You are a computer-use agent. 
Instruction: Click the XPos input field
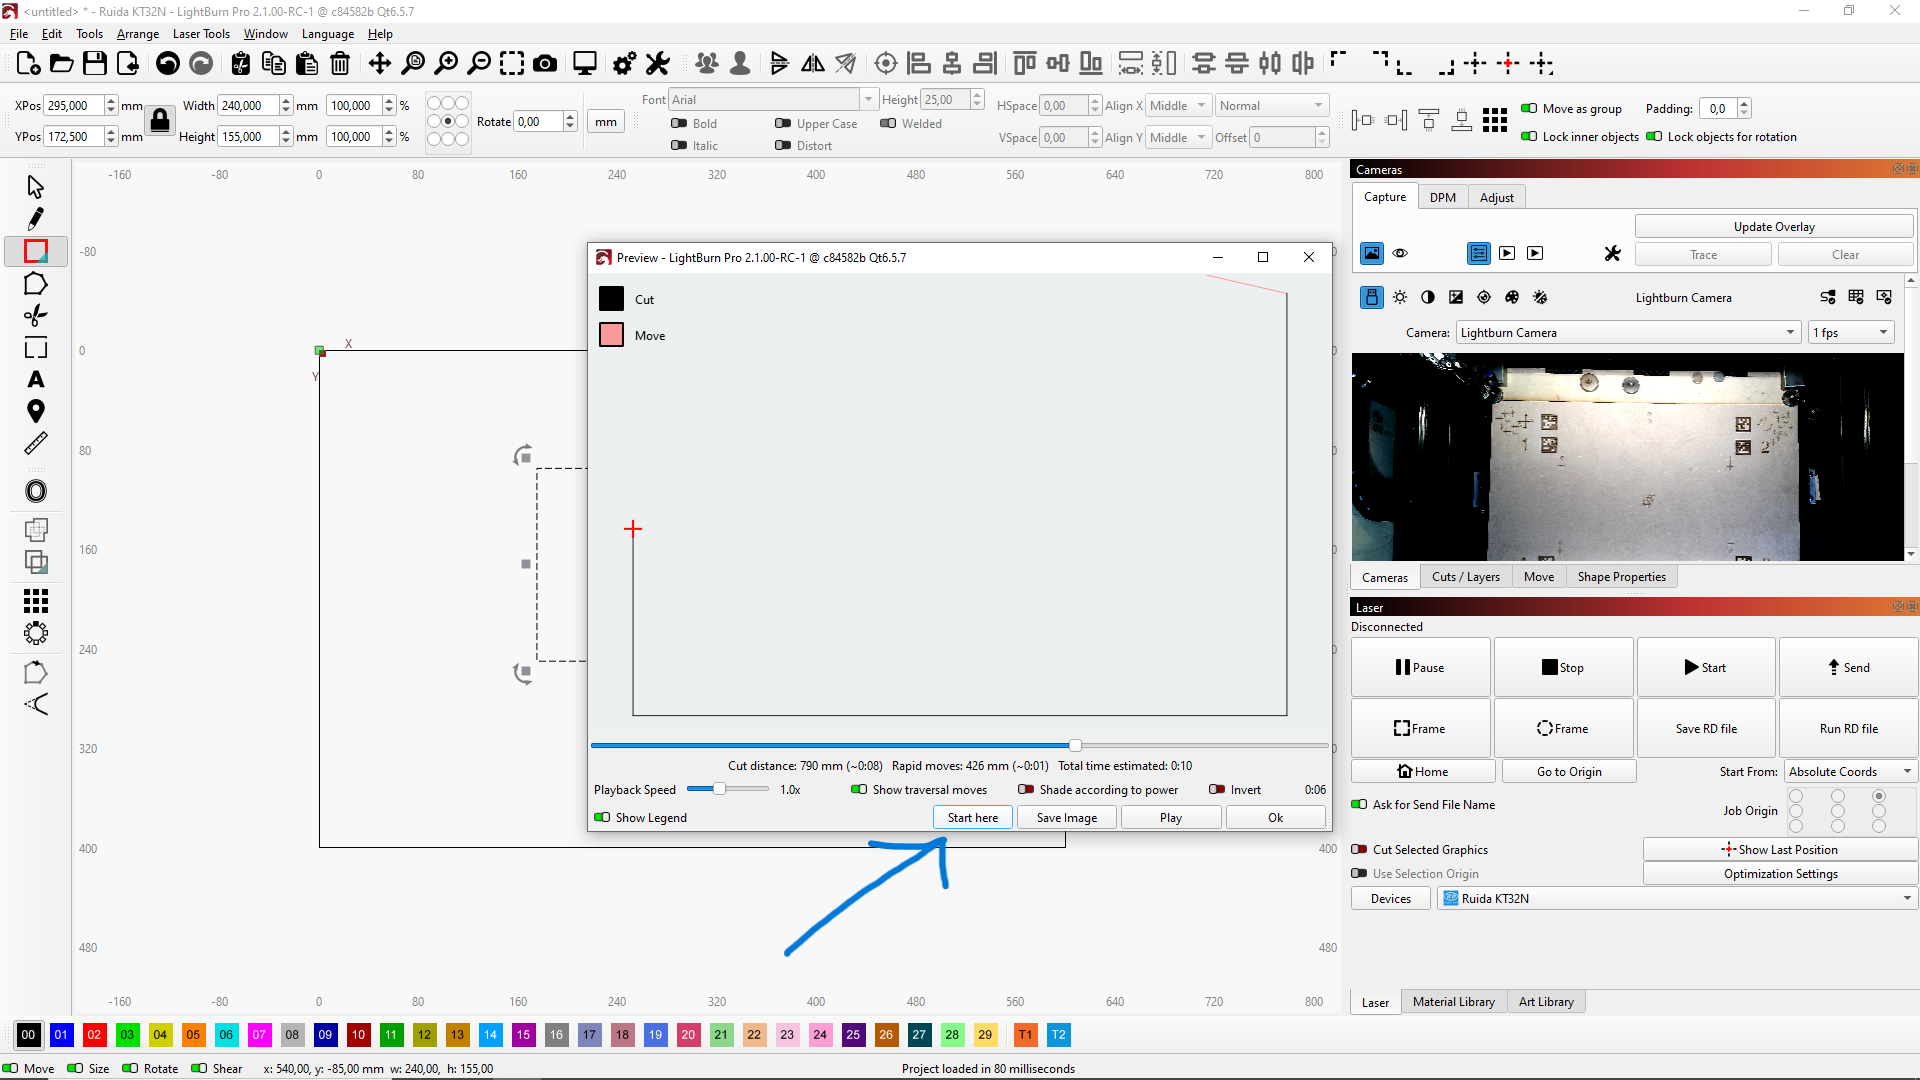click(x=73, y=106)
